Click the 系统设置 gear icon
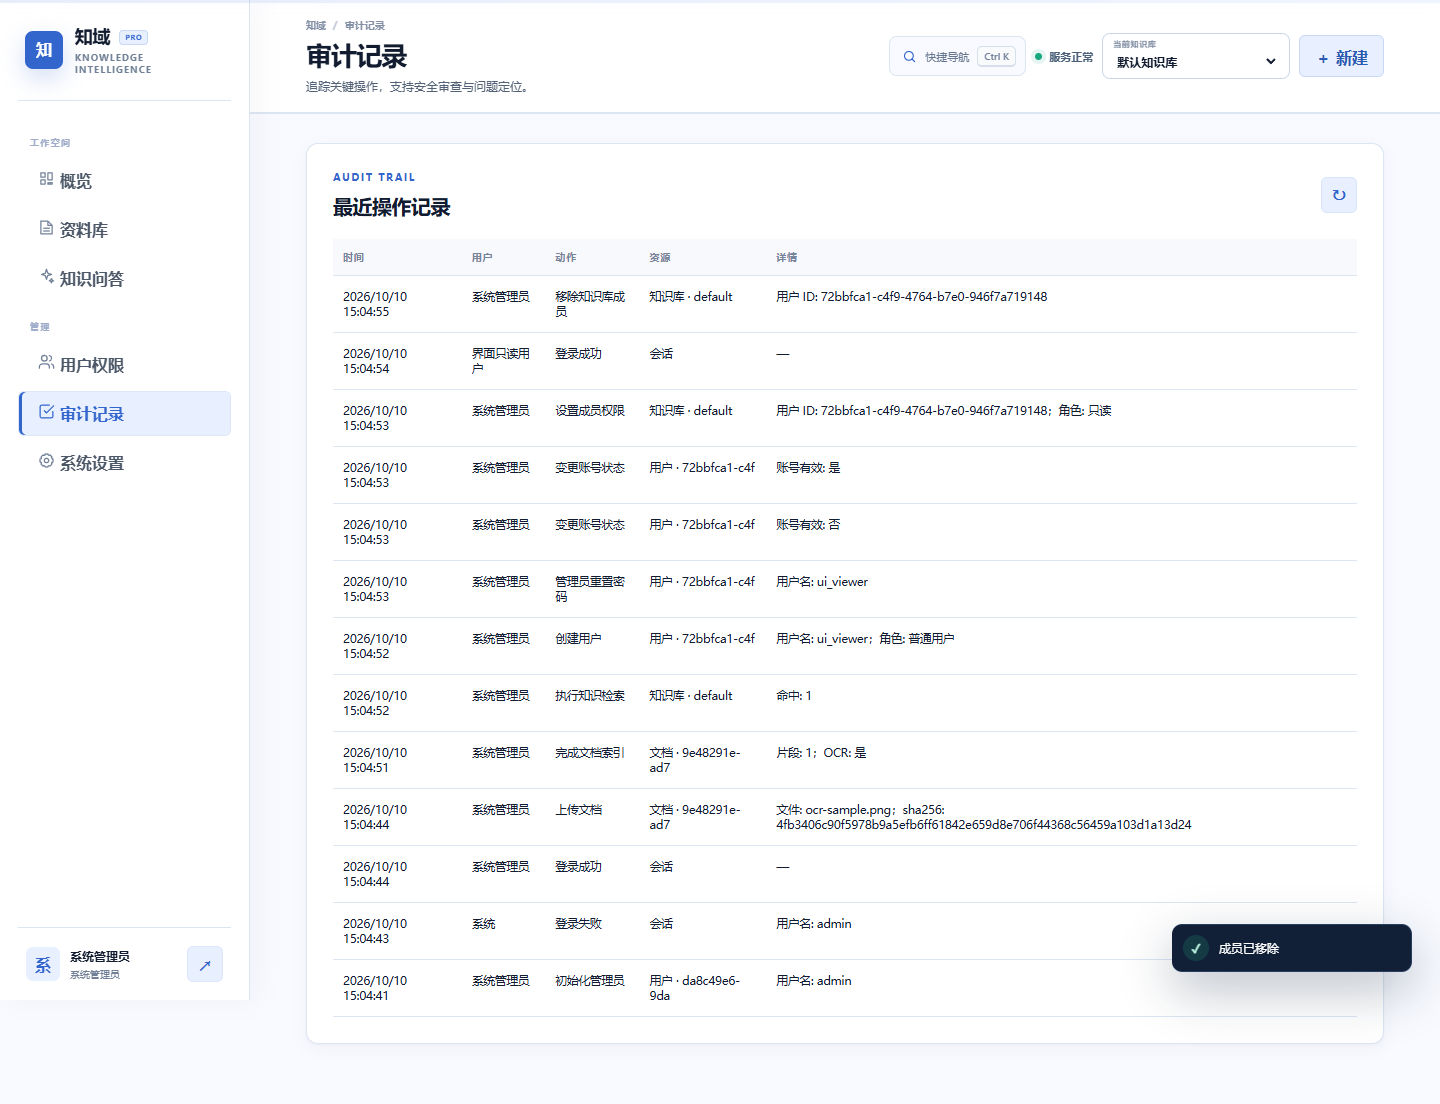This screenshot has width=1440, height=1104. [x=46, y=461]
